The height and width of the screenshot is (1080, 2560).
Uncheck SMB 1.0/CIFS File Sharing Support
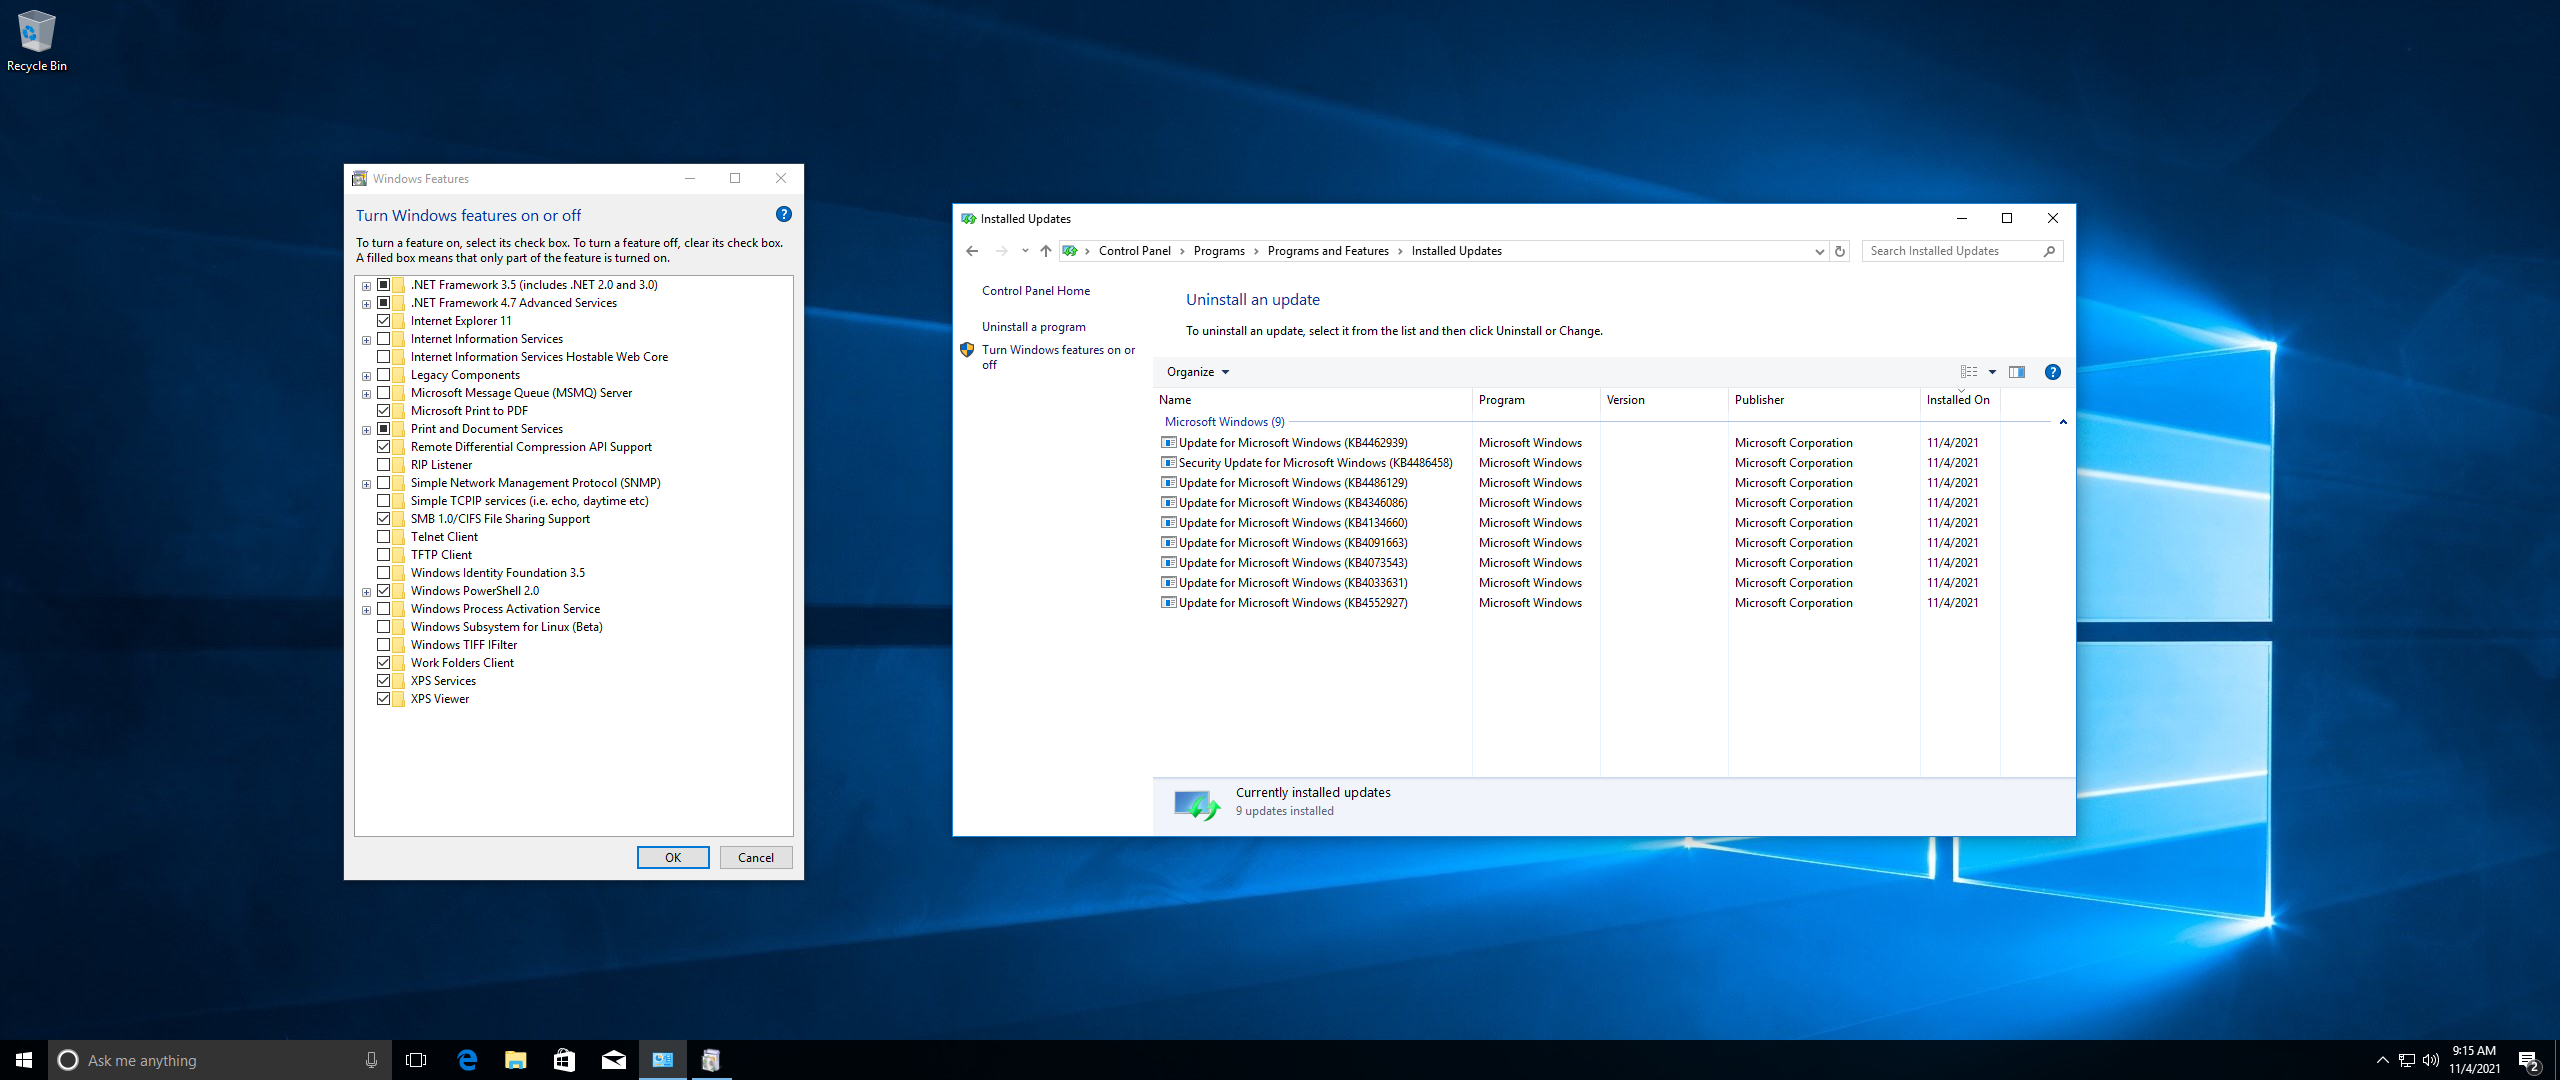383,519
